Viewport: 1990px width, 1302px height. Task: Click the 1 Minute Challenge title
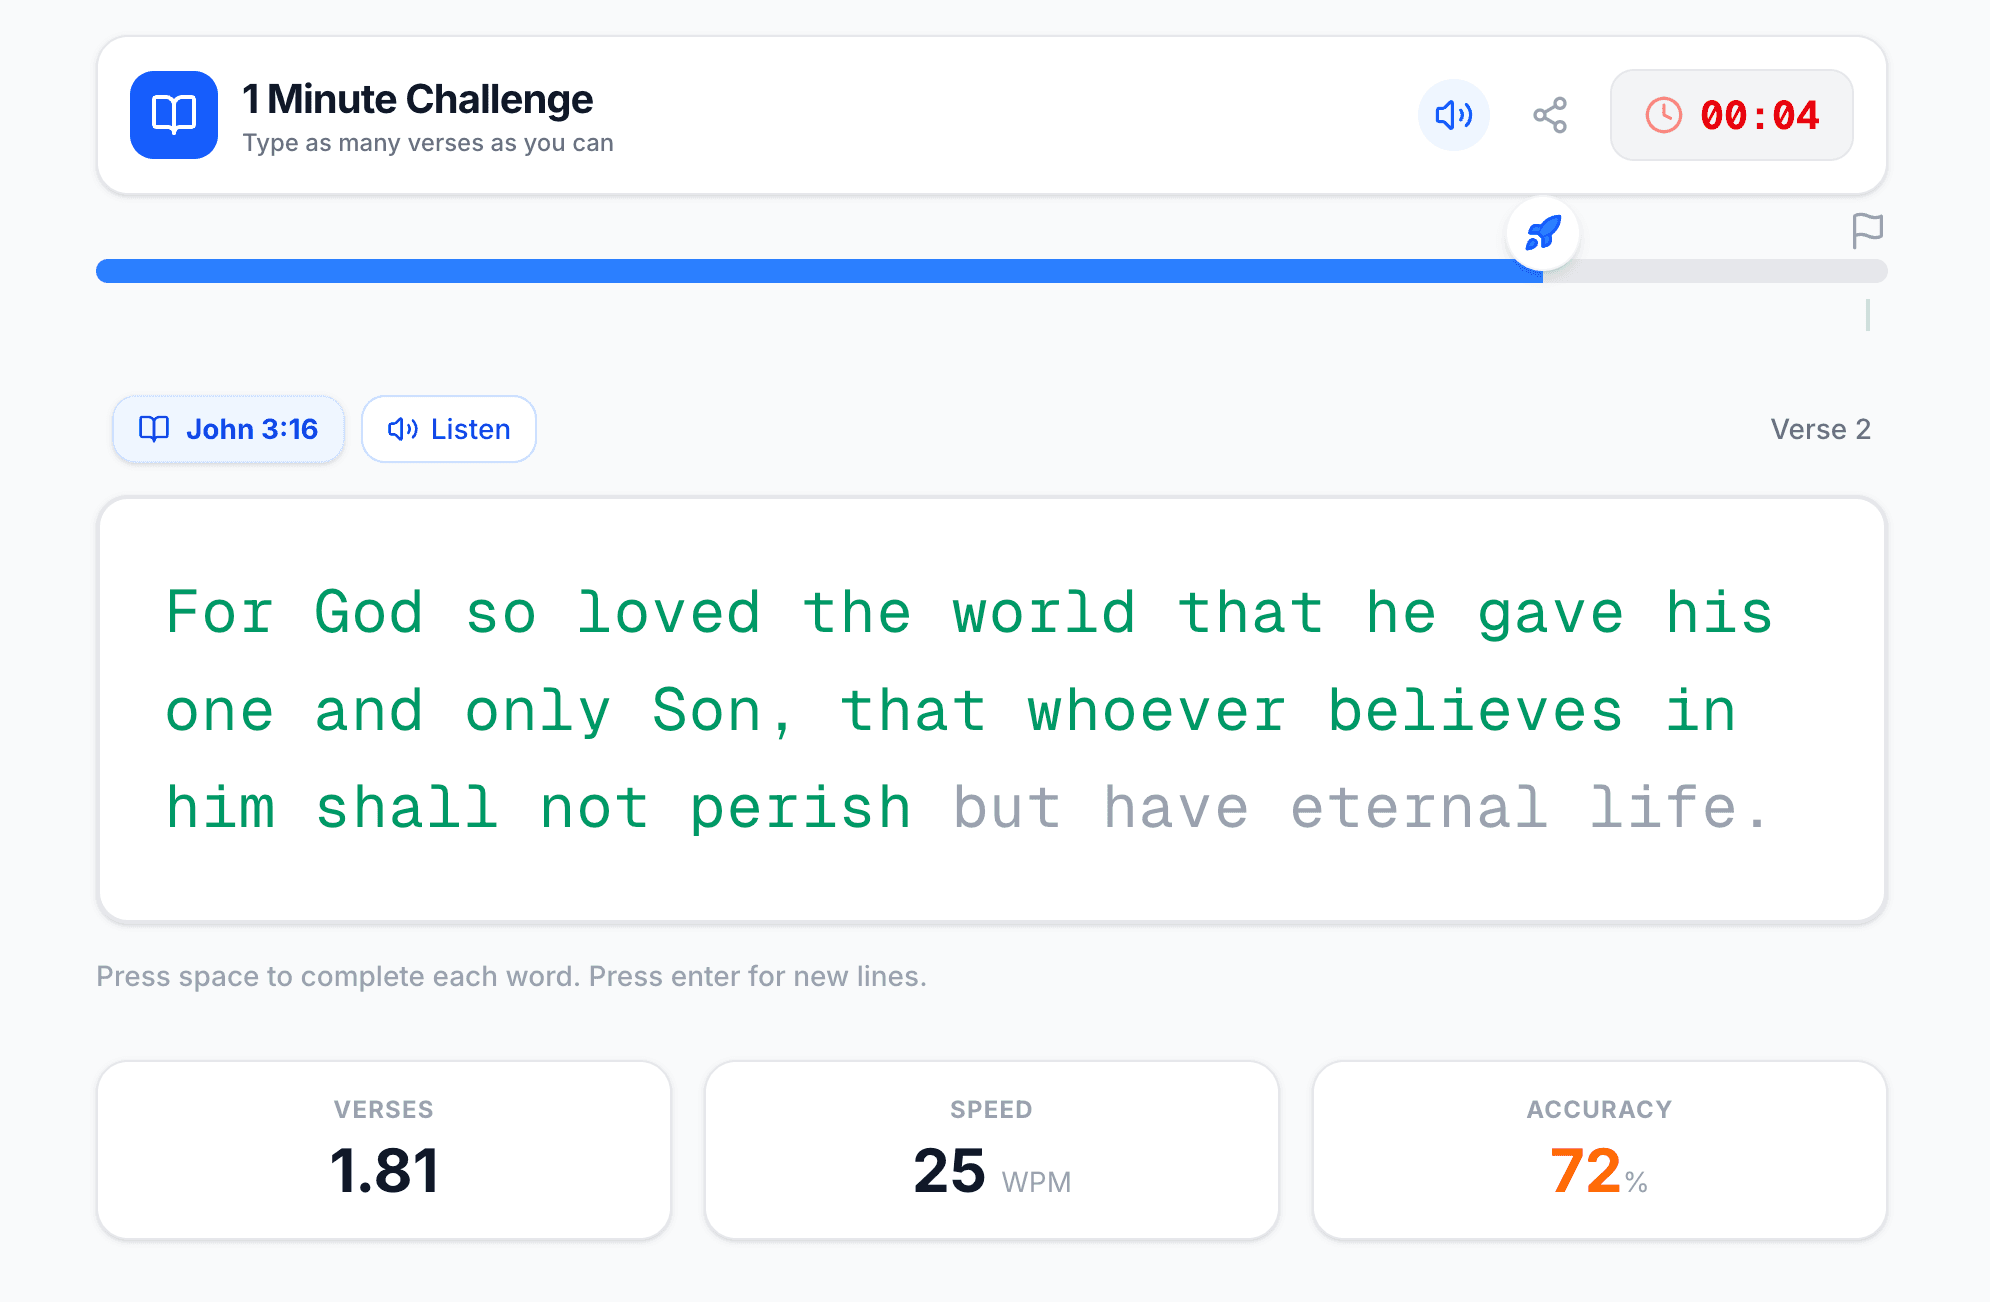click(x=418, y=97)
